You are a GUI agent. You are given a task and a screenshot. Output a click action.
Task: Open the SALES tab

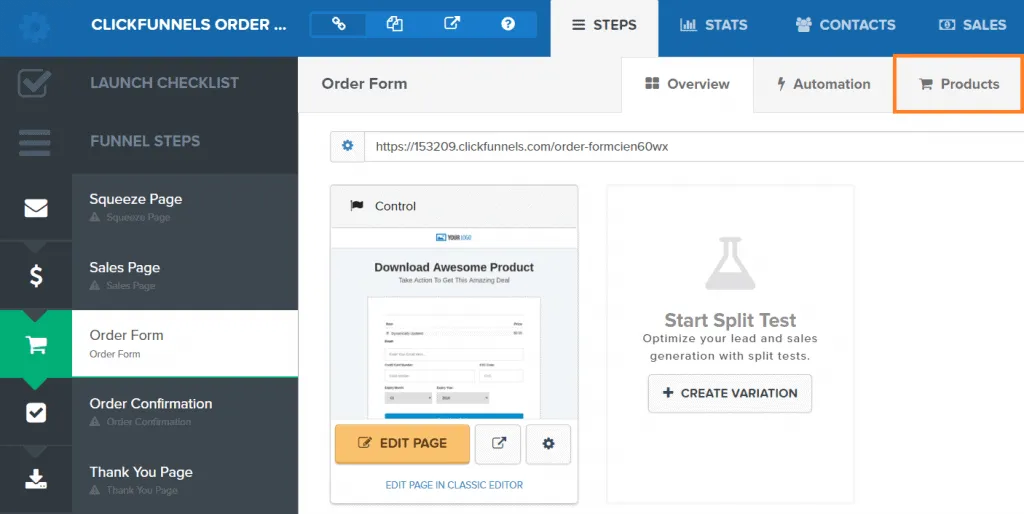tap(972, 25)
